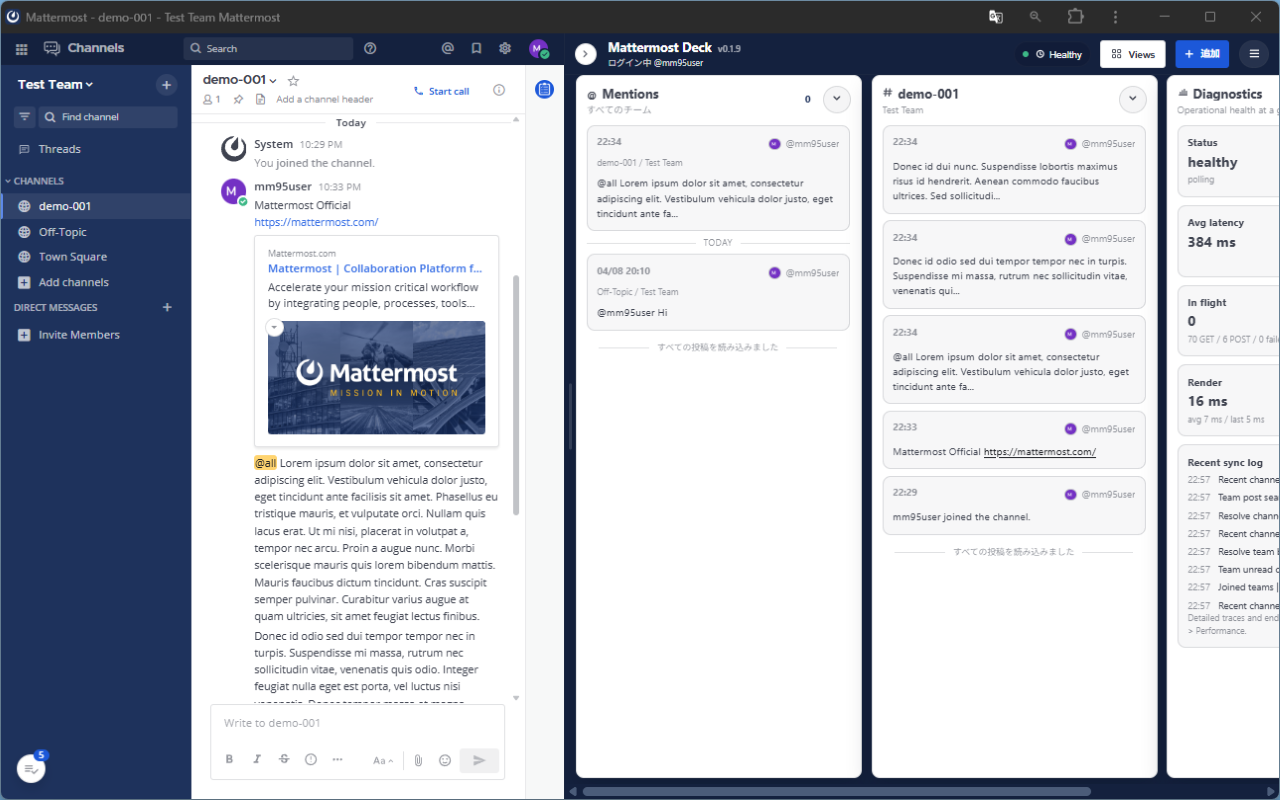Open channel info icon
1280x800 pixels.
pyautogui.click(x=499, y=91)
